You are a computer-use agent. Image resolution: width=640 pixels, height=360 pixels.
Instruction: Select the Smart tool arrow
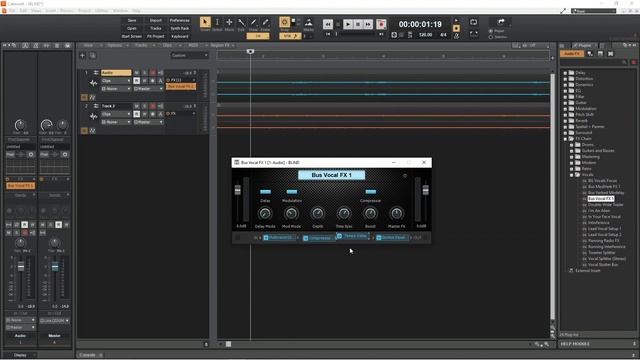pos(205,22)
